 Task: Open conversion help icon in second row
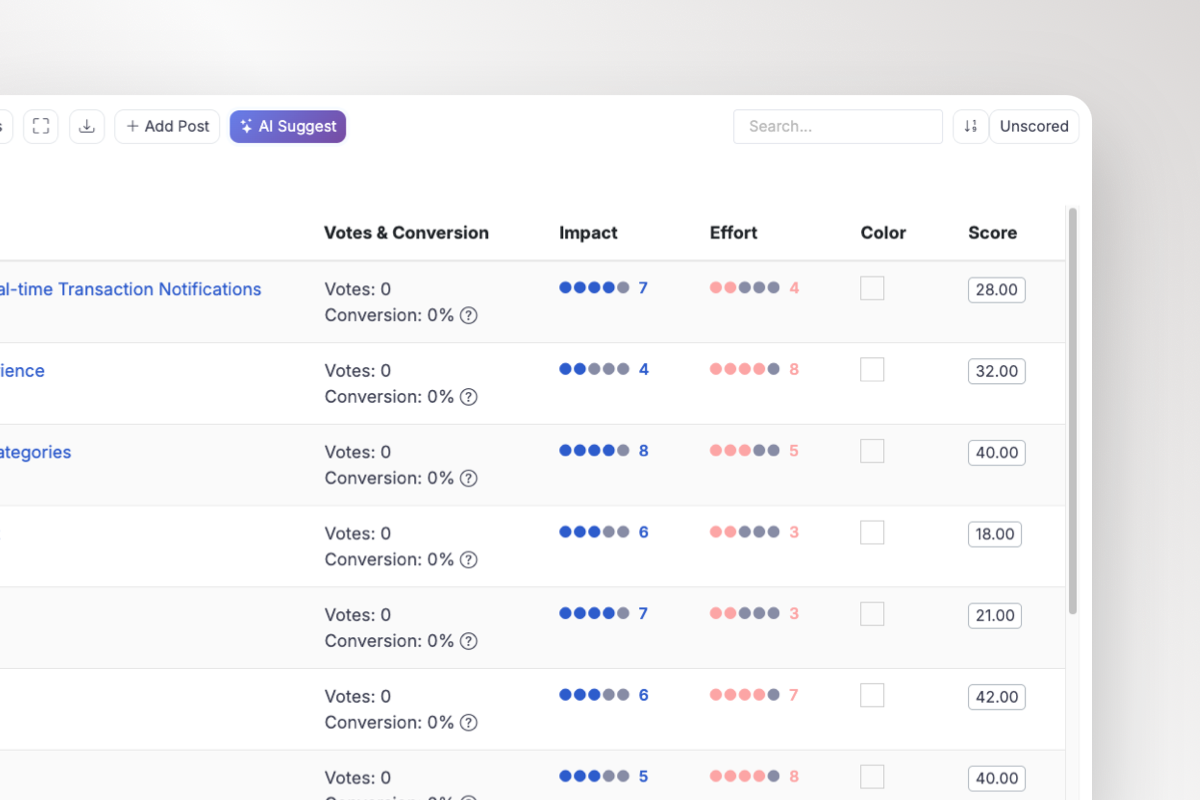[x=468, y=397]
